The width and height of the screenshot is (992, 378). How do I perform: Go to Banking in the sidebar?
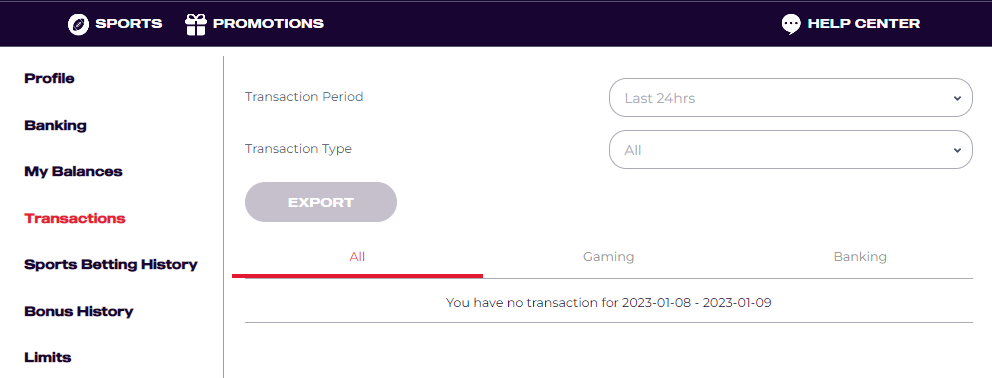click(x=56, y=125)
